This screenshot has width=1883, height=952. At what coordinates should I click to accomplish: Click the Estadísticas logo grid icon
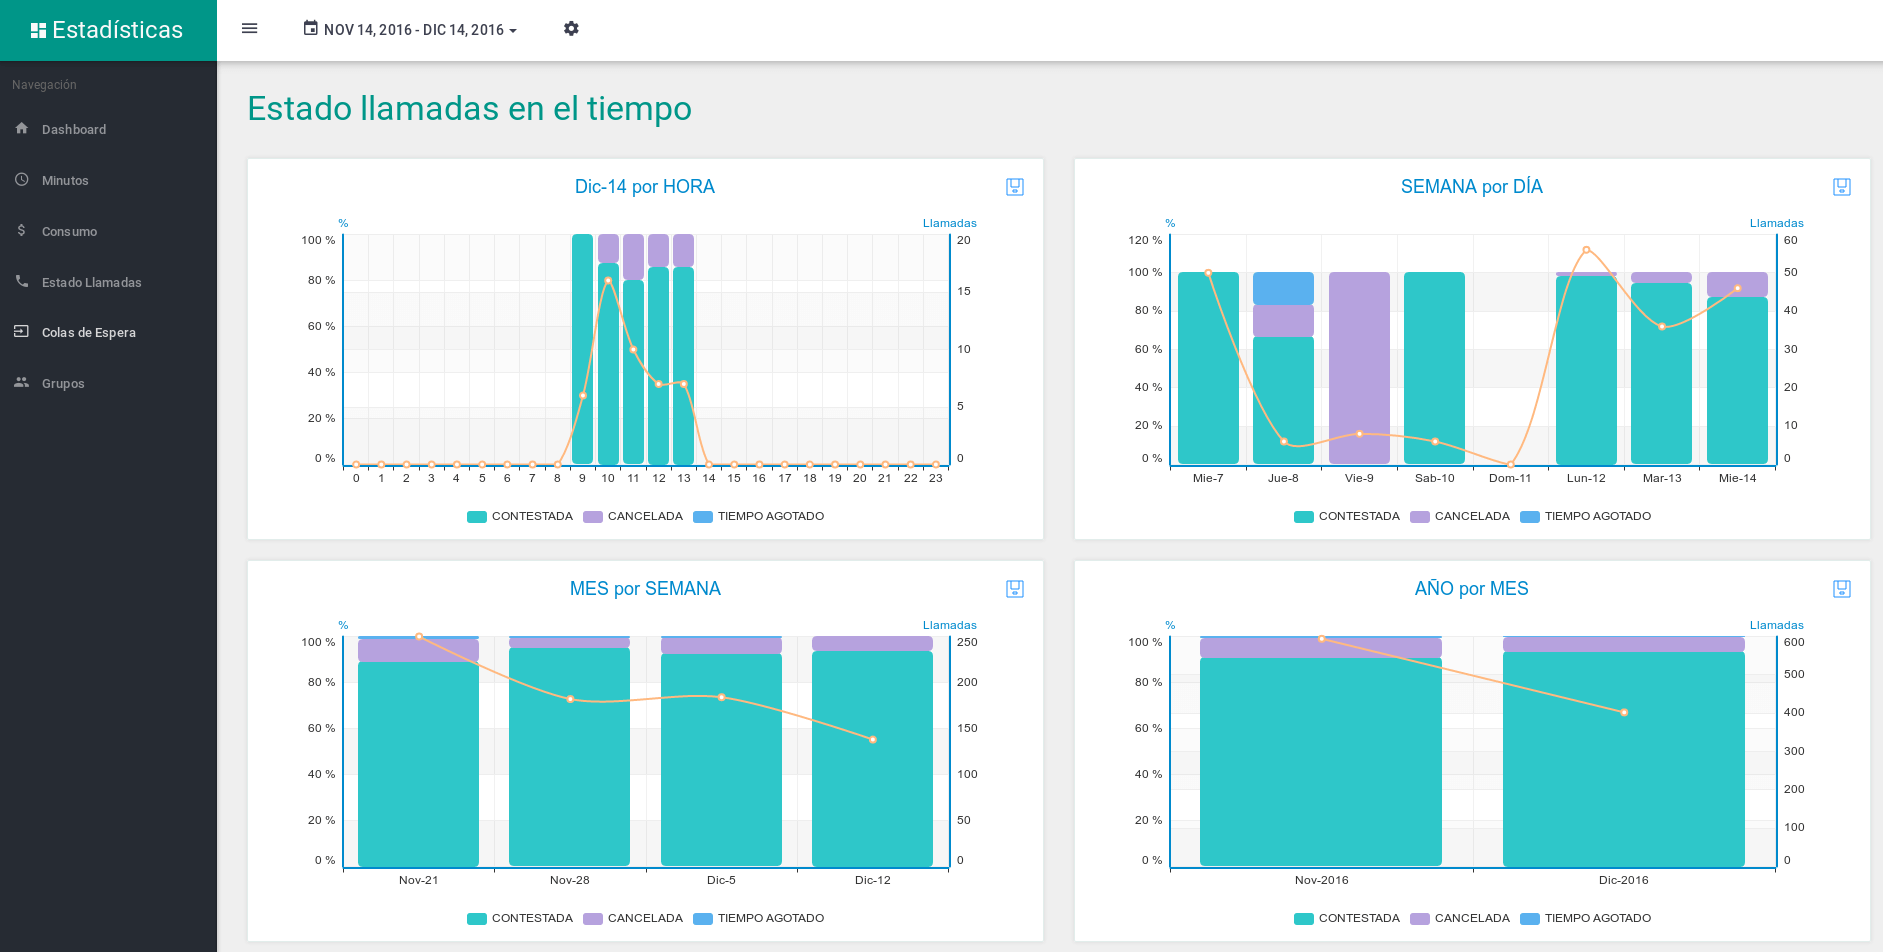(x=39, y=30)
